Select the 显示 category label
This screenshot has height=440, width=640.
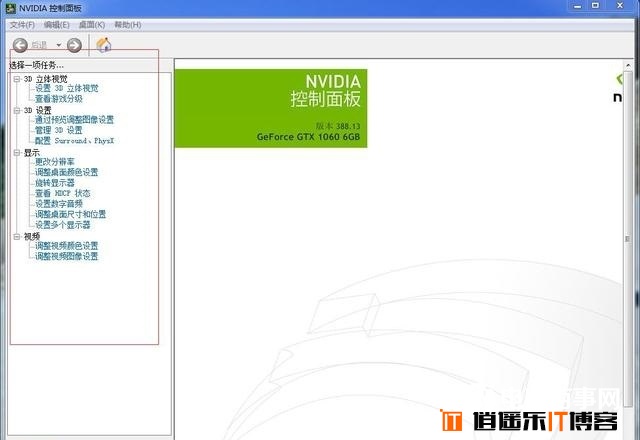[32, 153]
